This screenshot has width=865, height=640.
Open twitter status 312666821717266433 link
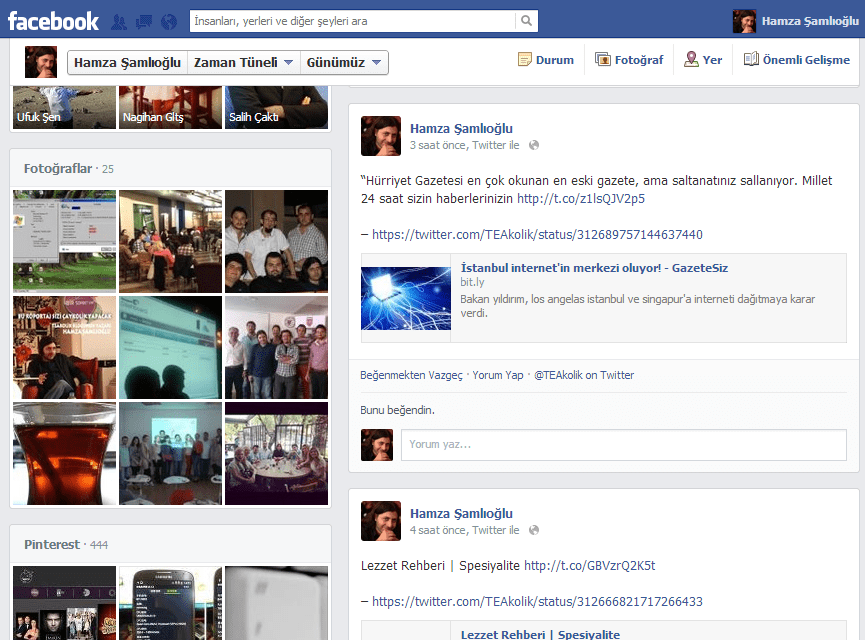537,601
